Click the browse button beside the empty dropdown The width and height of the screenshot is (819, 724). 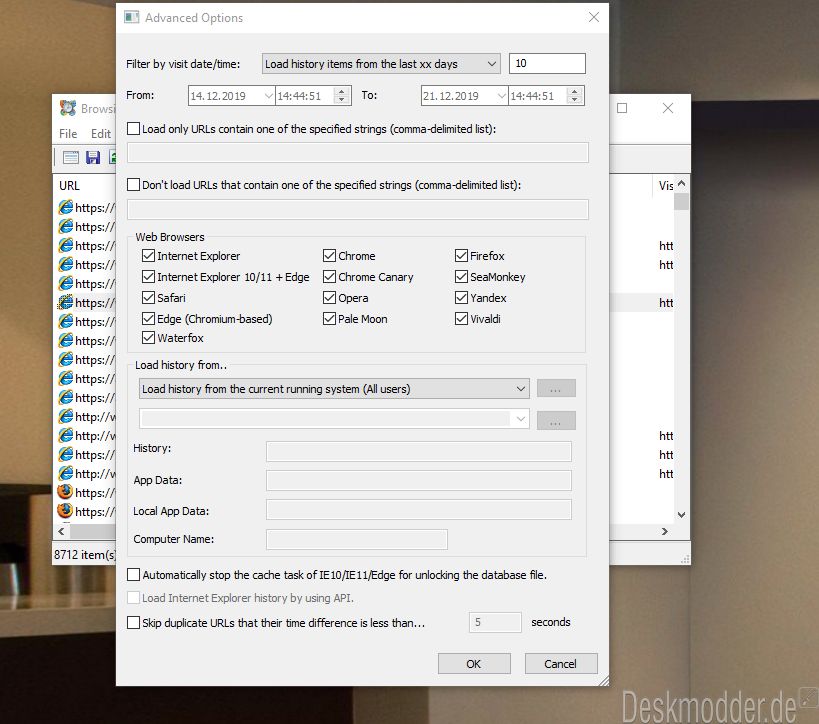coord(556,420)
